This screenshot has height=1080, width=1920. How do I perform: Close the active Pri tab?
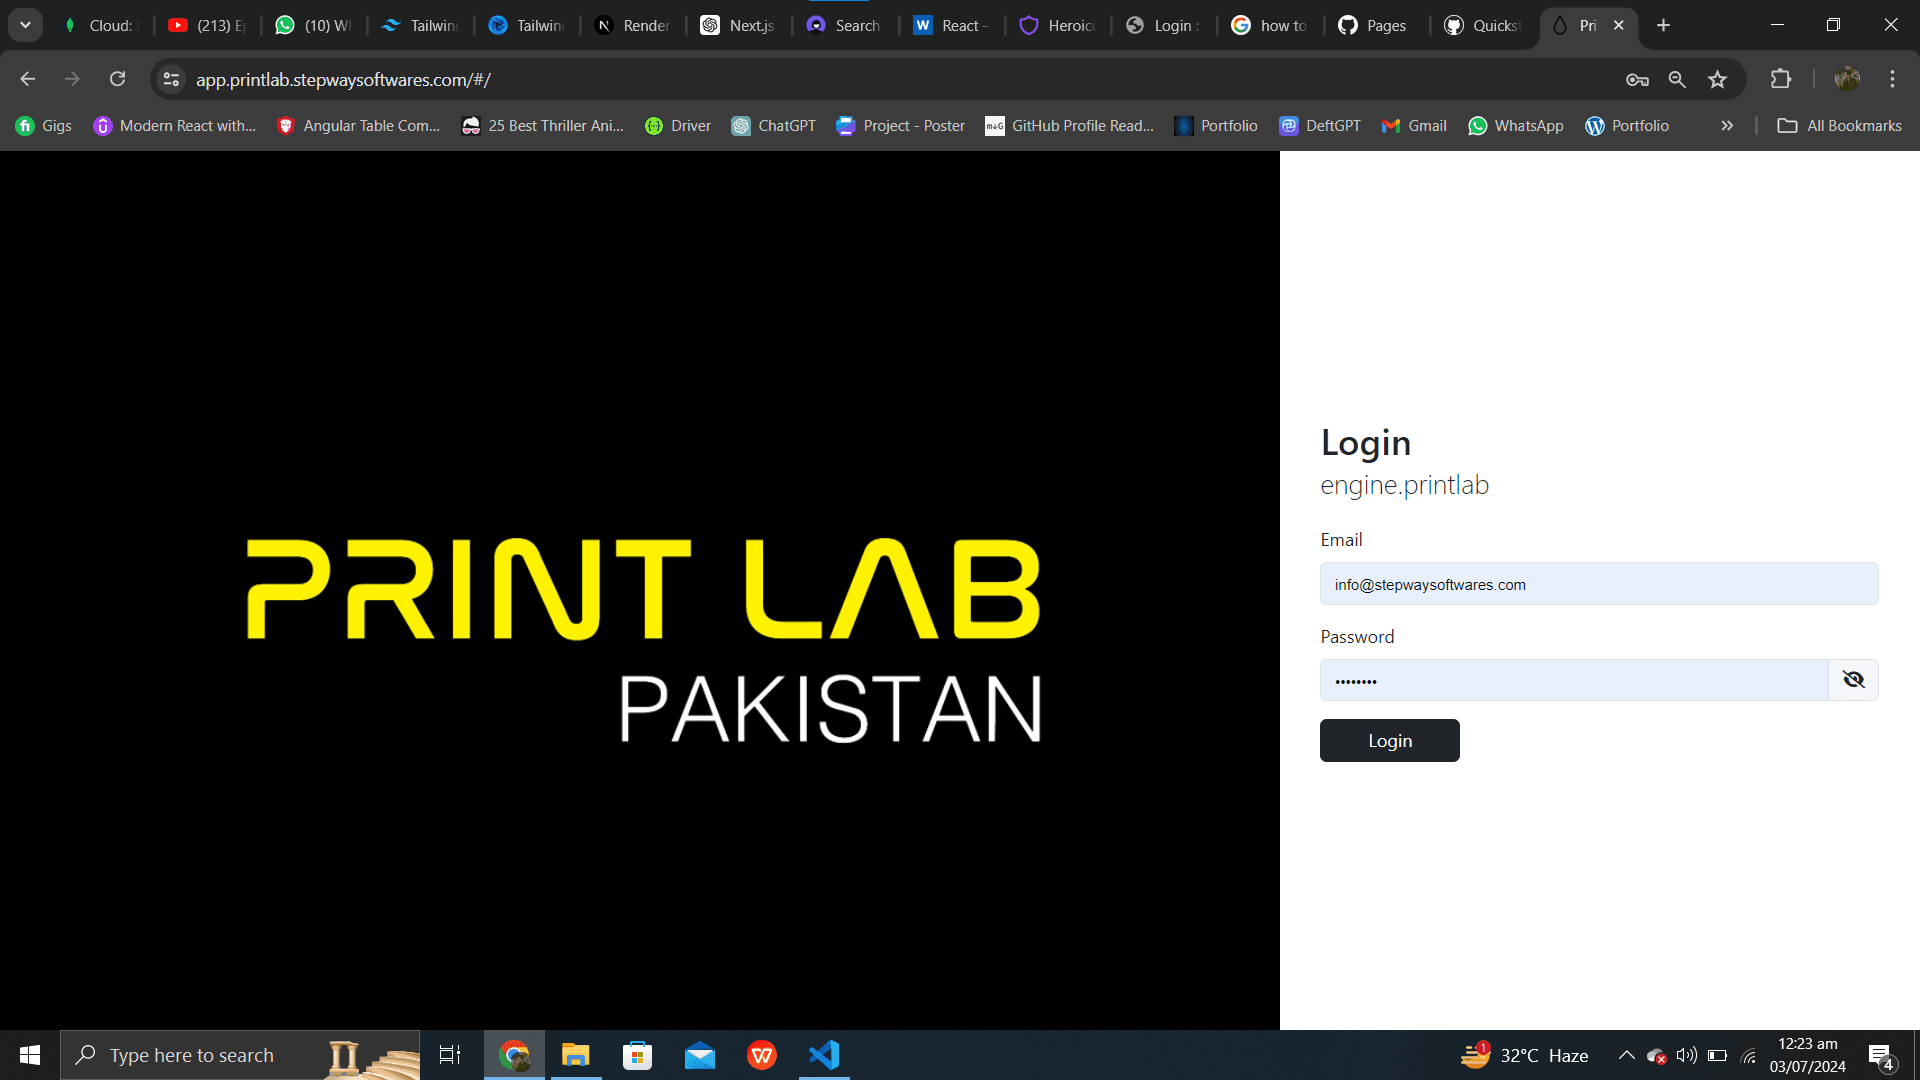point(1618,25)
